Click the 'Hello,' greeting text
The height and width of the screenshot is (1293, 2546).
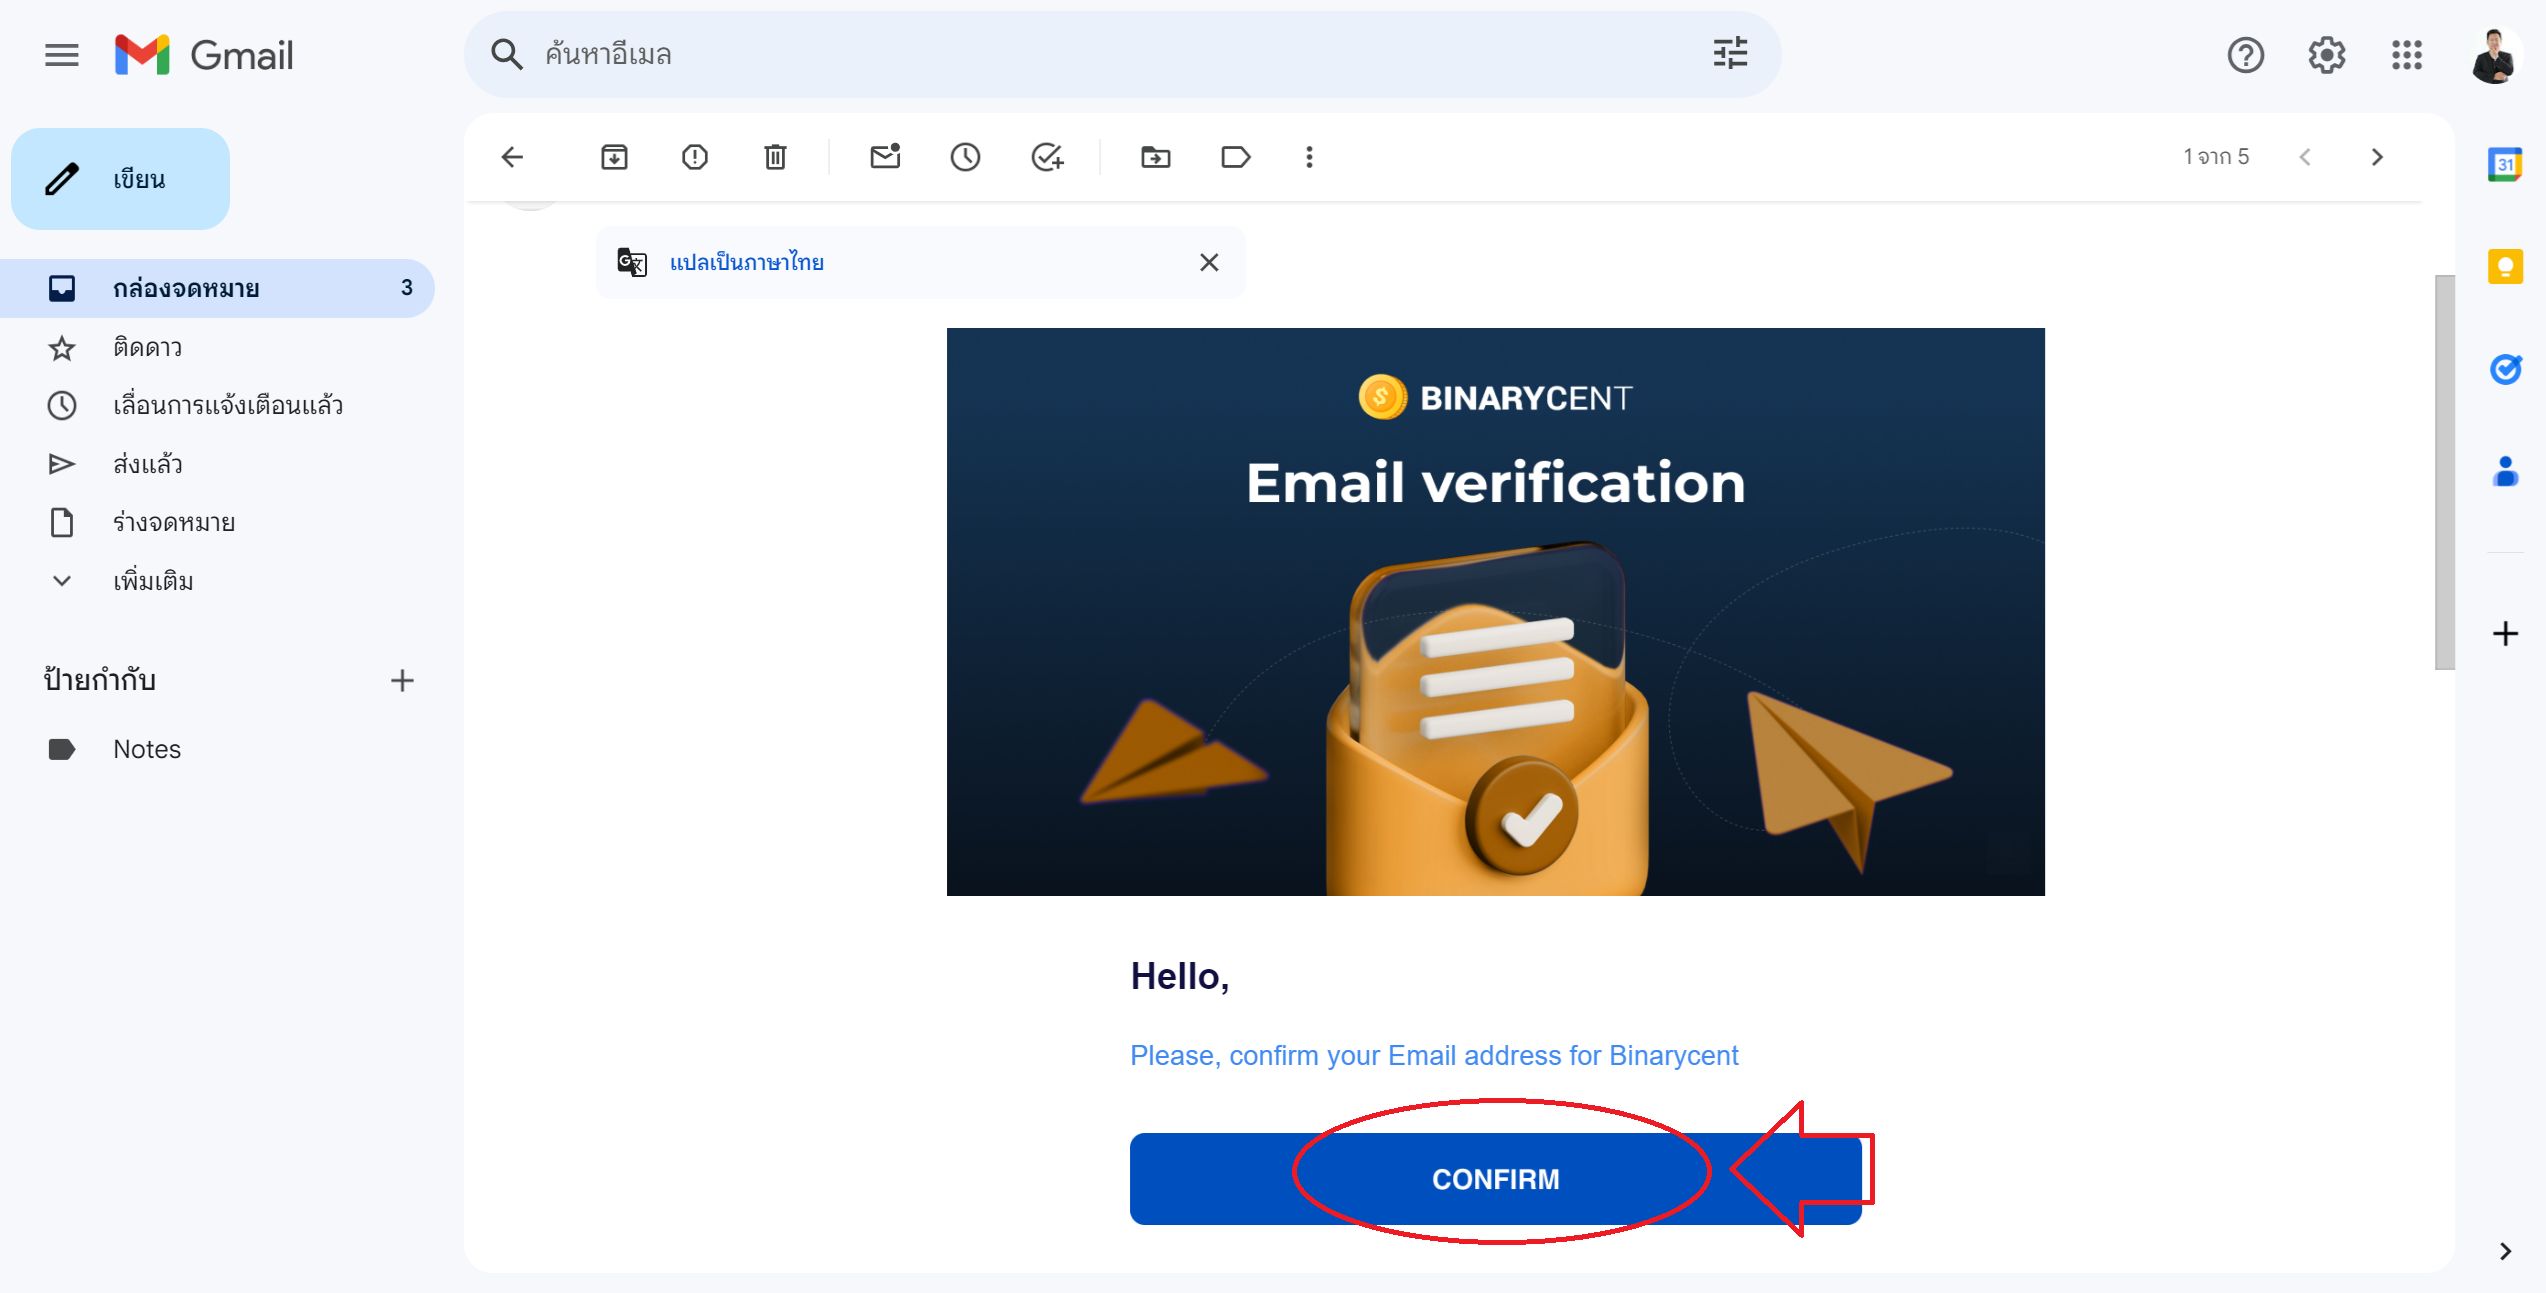pyautogui.click(x=1180, y=977)
